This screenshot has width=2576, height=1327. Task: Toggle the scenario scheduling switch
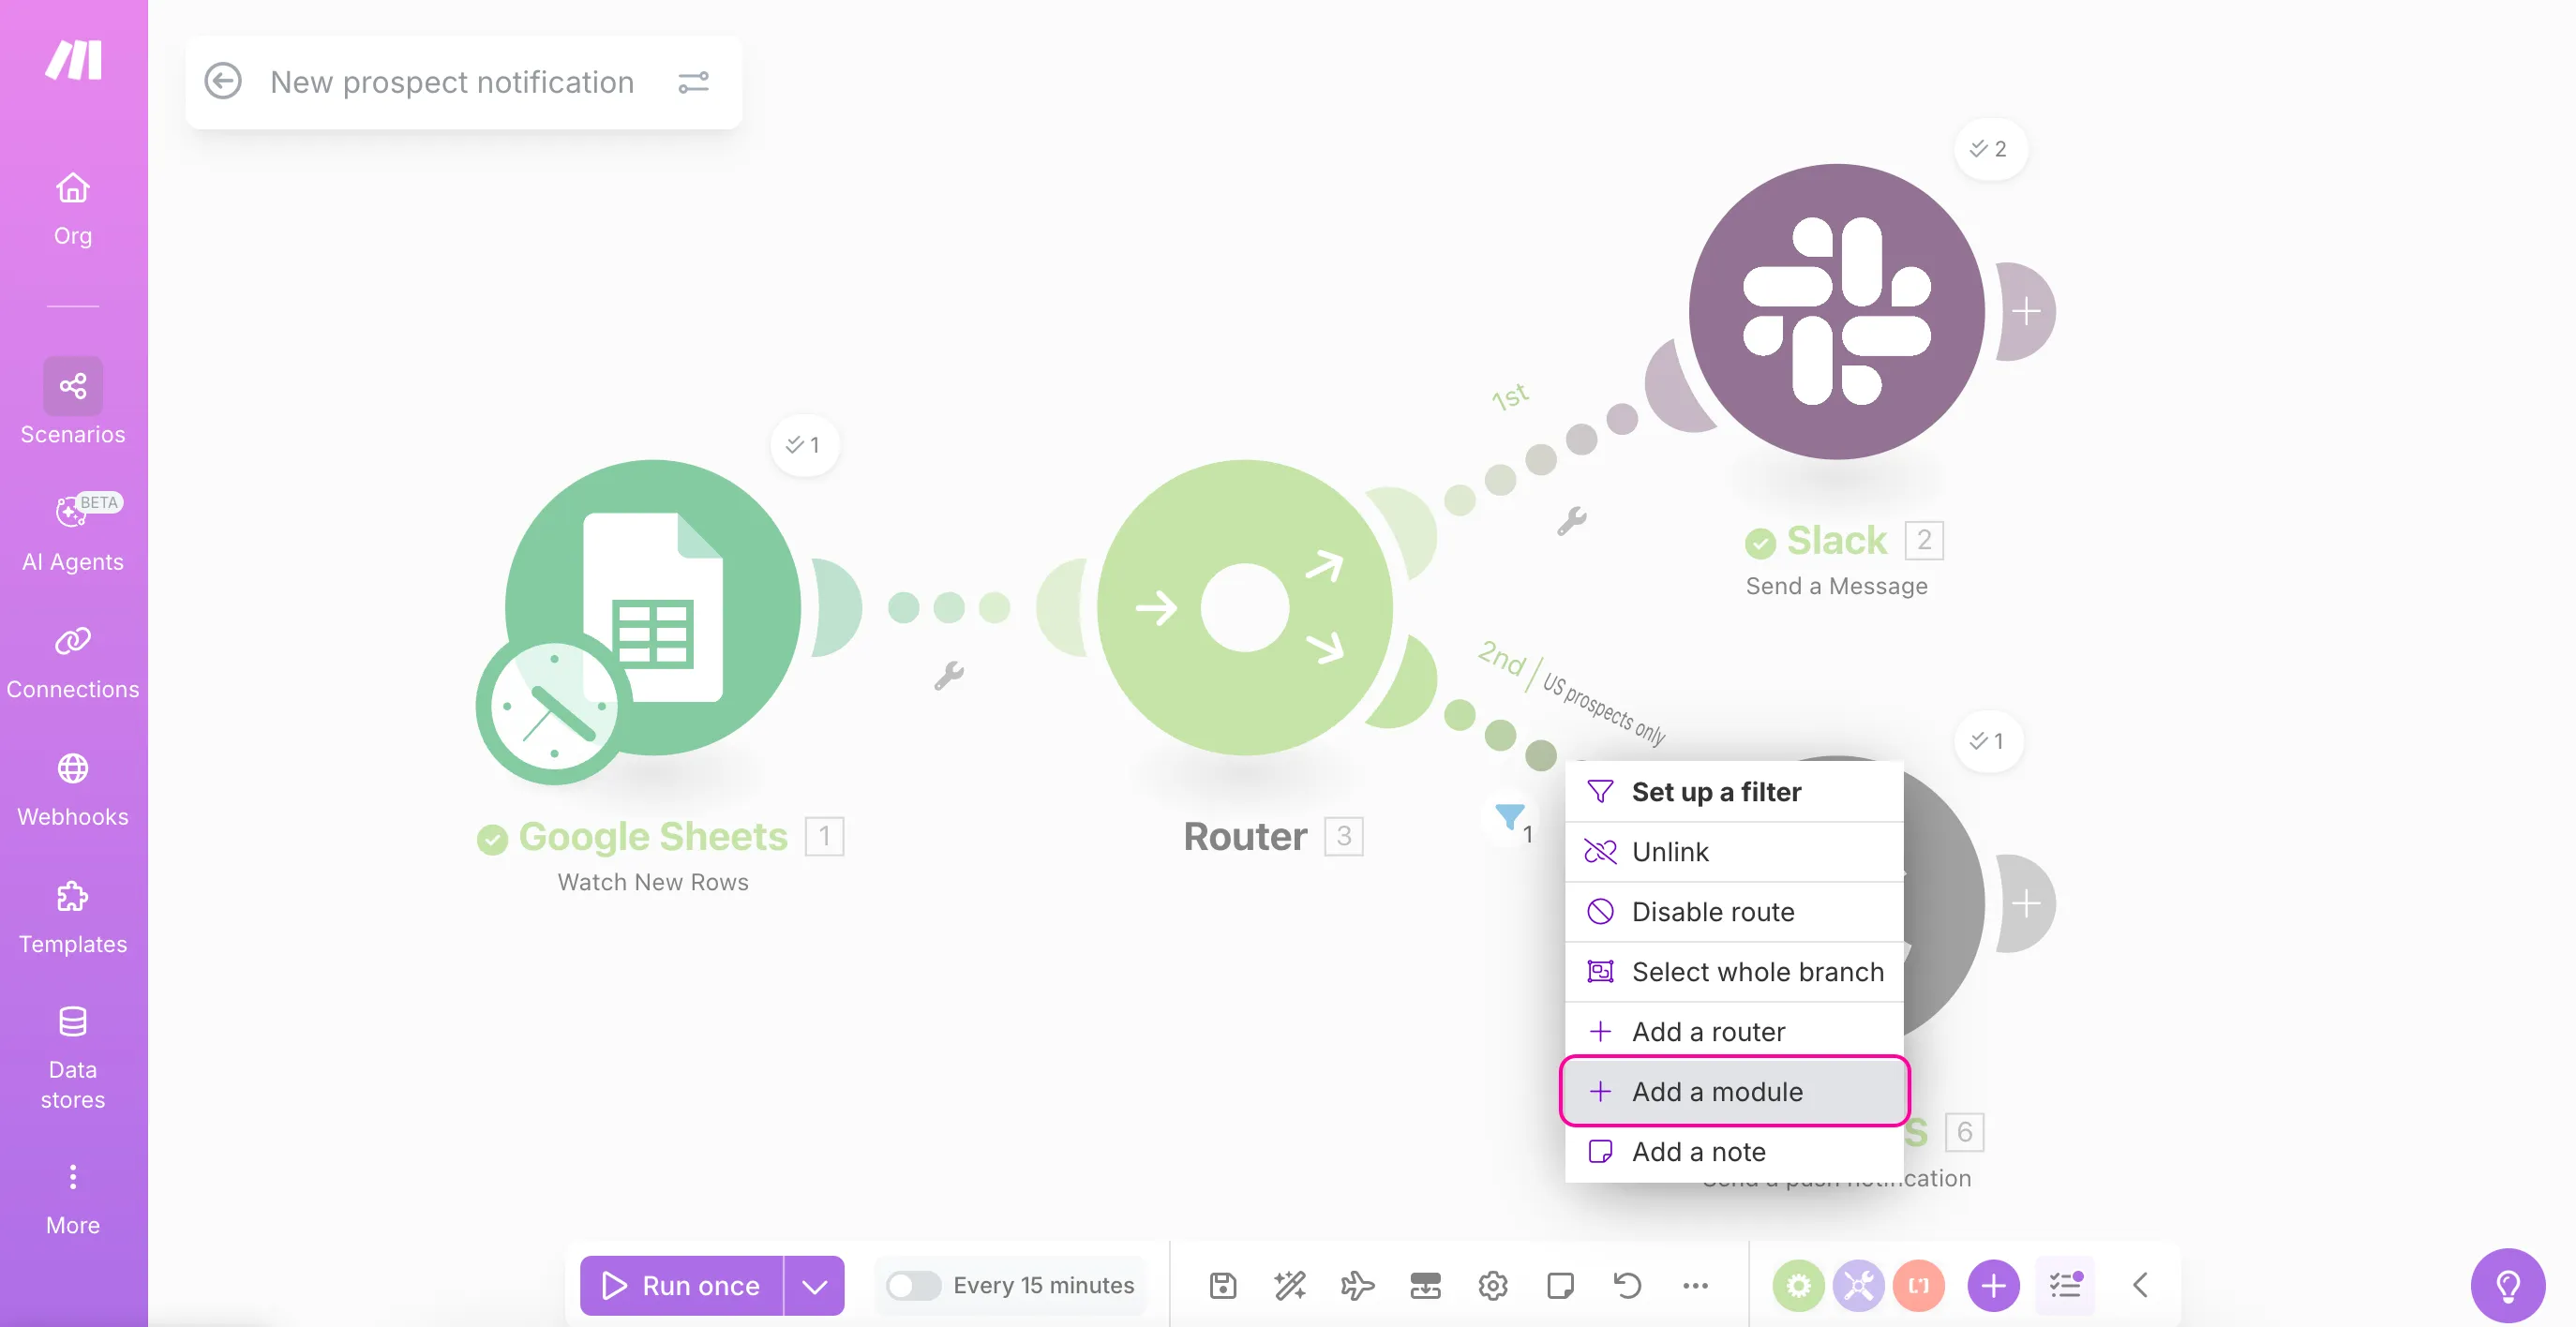(x=913, y=1286)
